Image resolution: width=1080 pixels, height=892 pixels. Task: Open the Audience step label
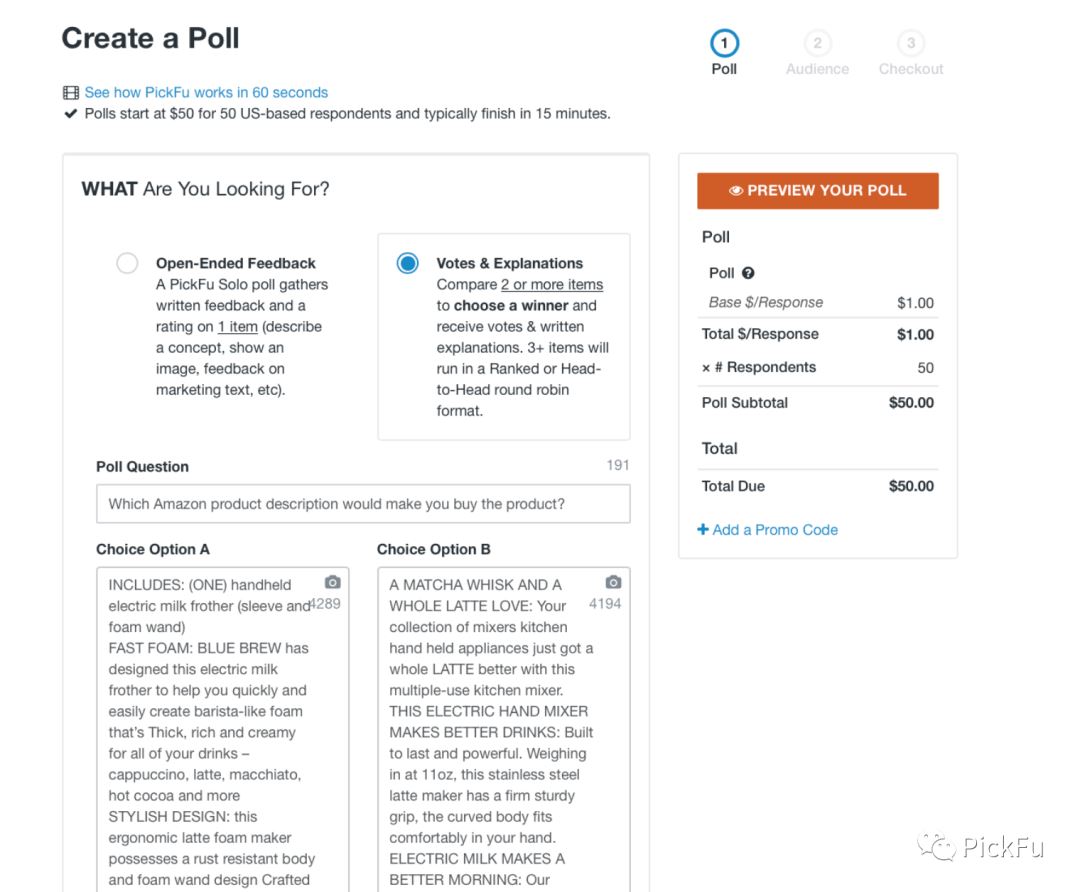818,69
